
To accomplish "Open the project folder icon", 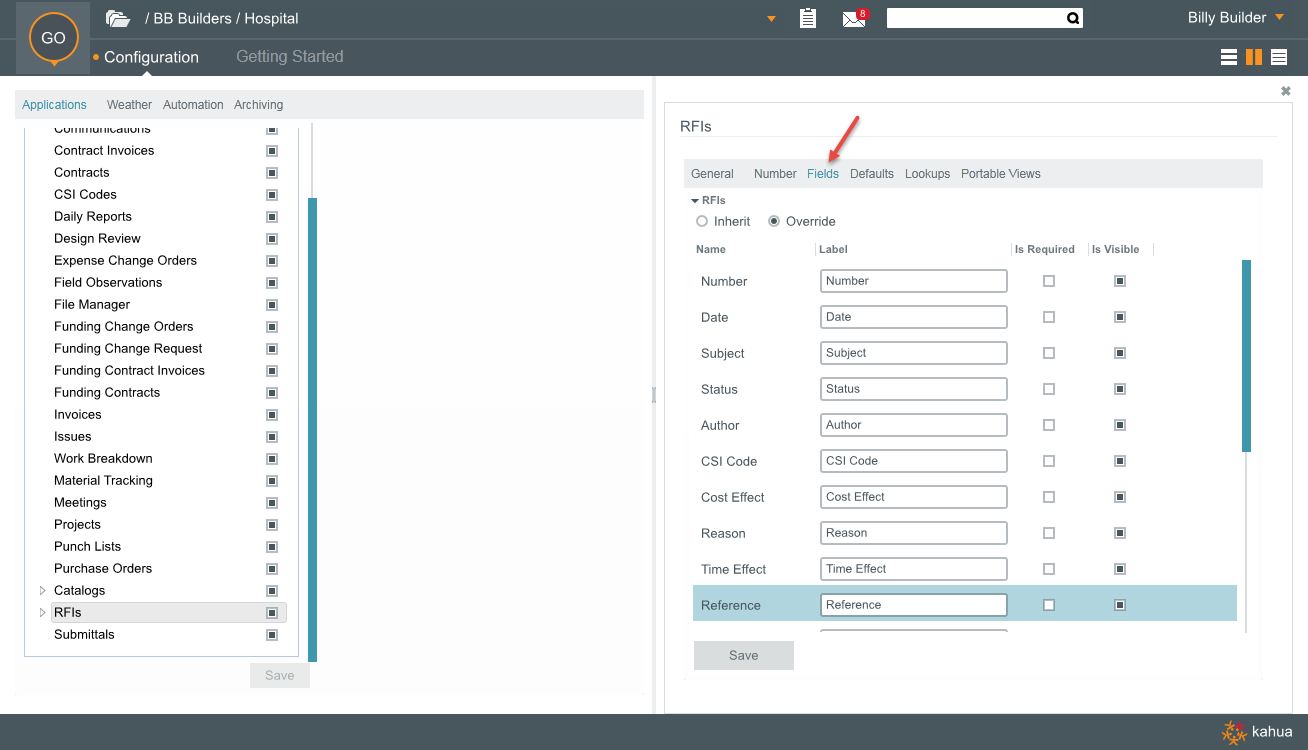I will coord(118,18).
